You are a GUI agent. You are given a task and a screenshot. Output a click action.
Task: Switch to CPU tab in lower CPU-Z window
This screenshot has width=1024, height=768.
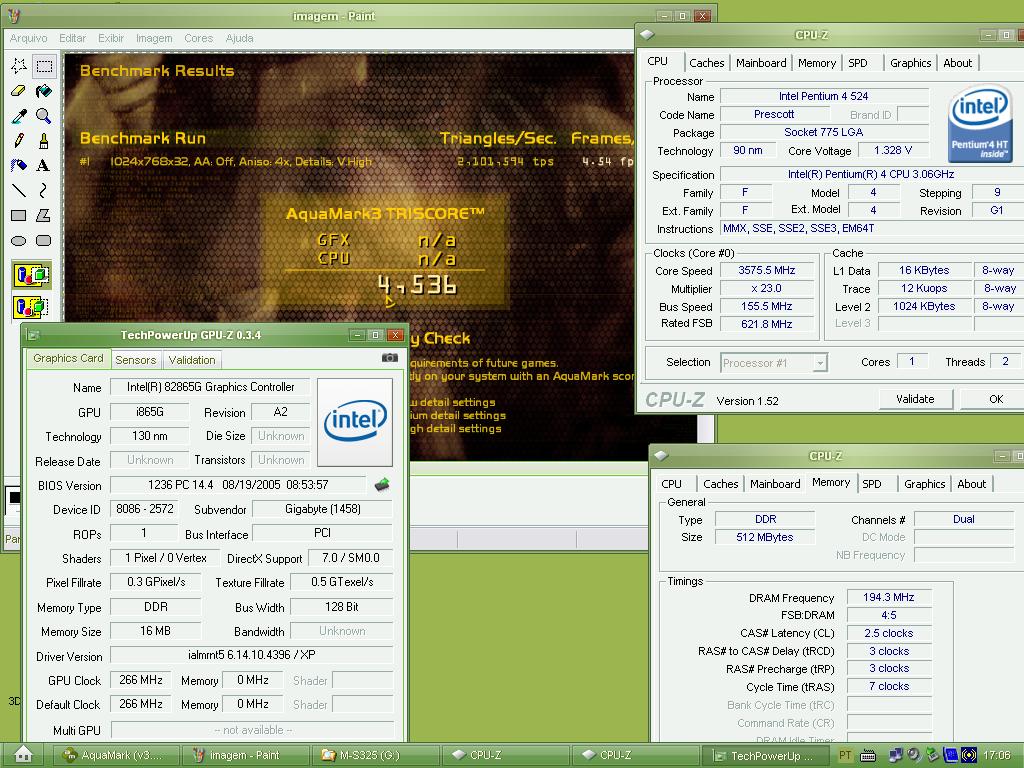tap(671, 484)
